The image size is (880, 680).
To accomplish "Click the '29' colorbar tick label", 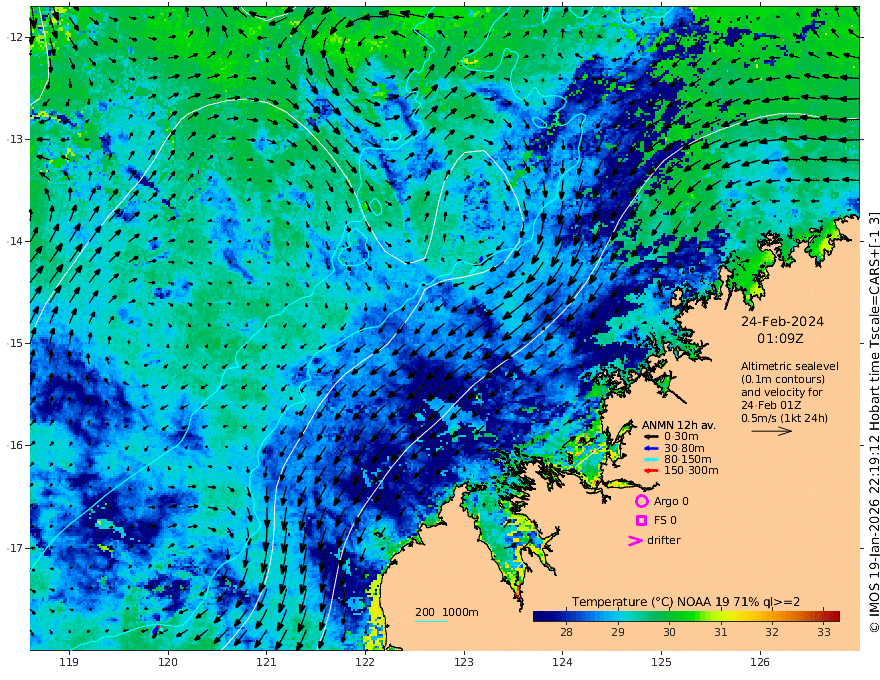I will pos(618,632).
